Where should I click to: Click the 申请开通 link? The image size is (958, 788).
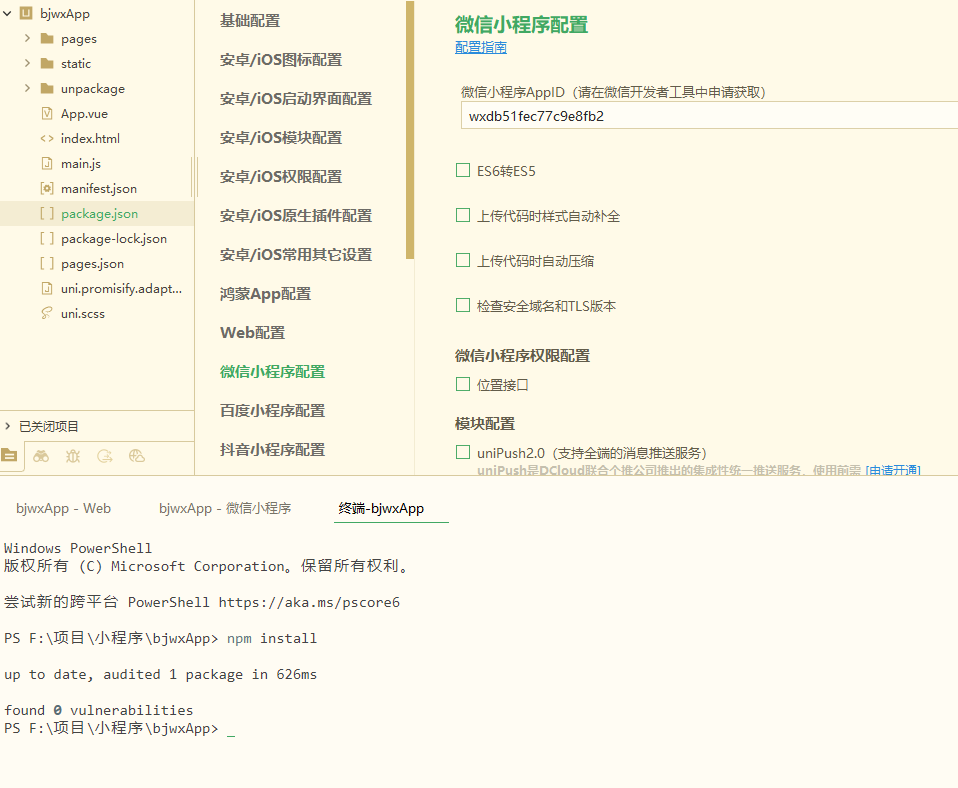(893, 470)
